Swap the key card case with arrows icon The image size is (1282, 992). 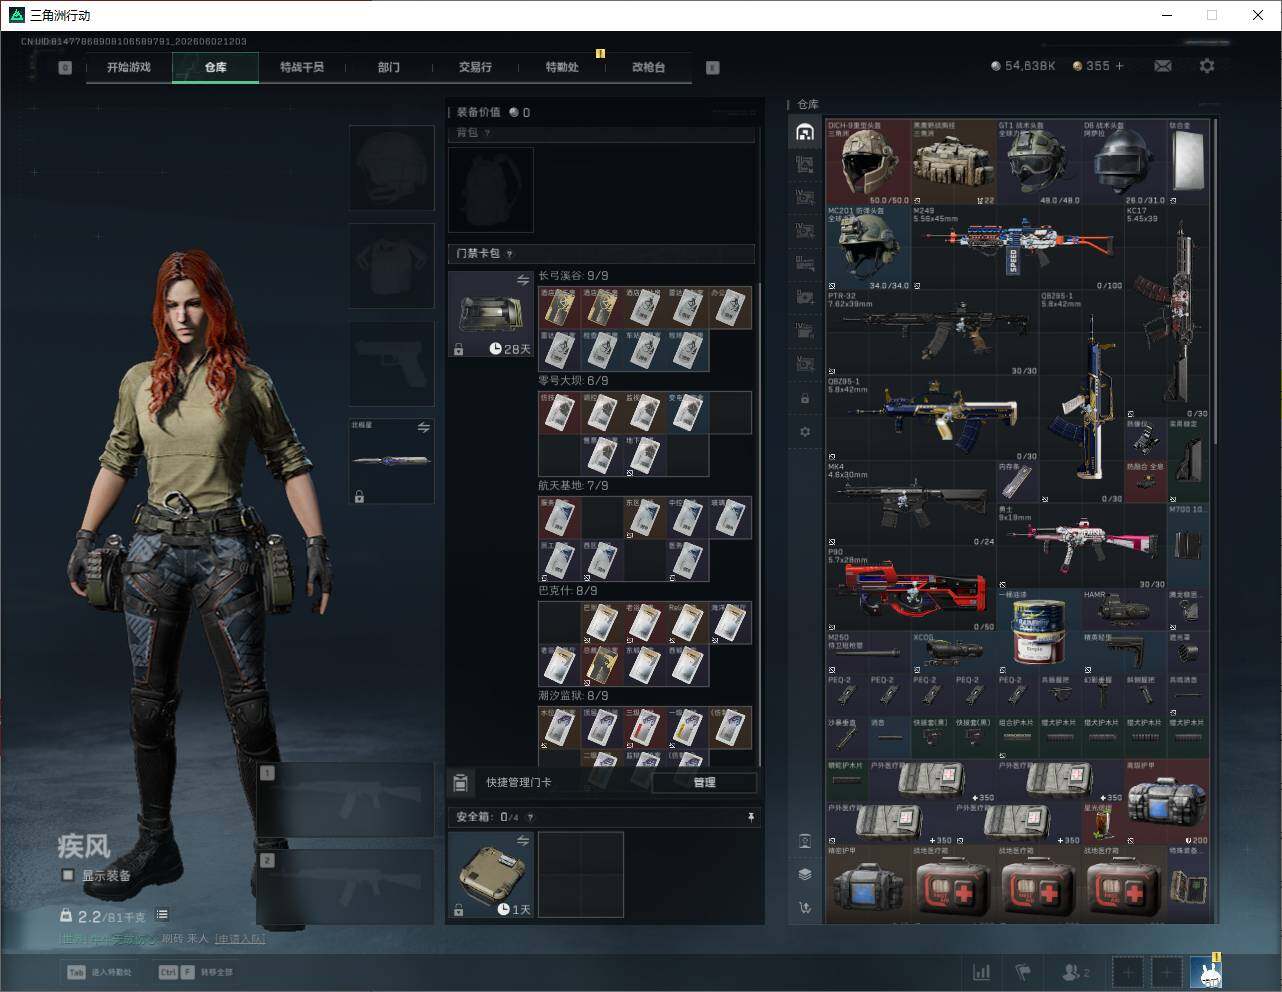coord(523,281)
